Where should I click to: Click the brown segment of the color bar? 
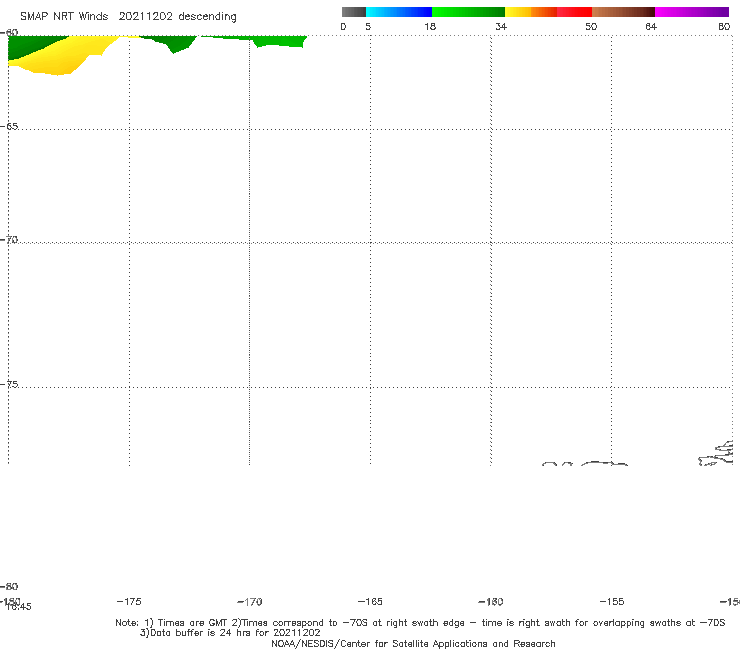[x=623, y=12]
